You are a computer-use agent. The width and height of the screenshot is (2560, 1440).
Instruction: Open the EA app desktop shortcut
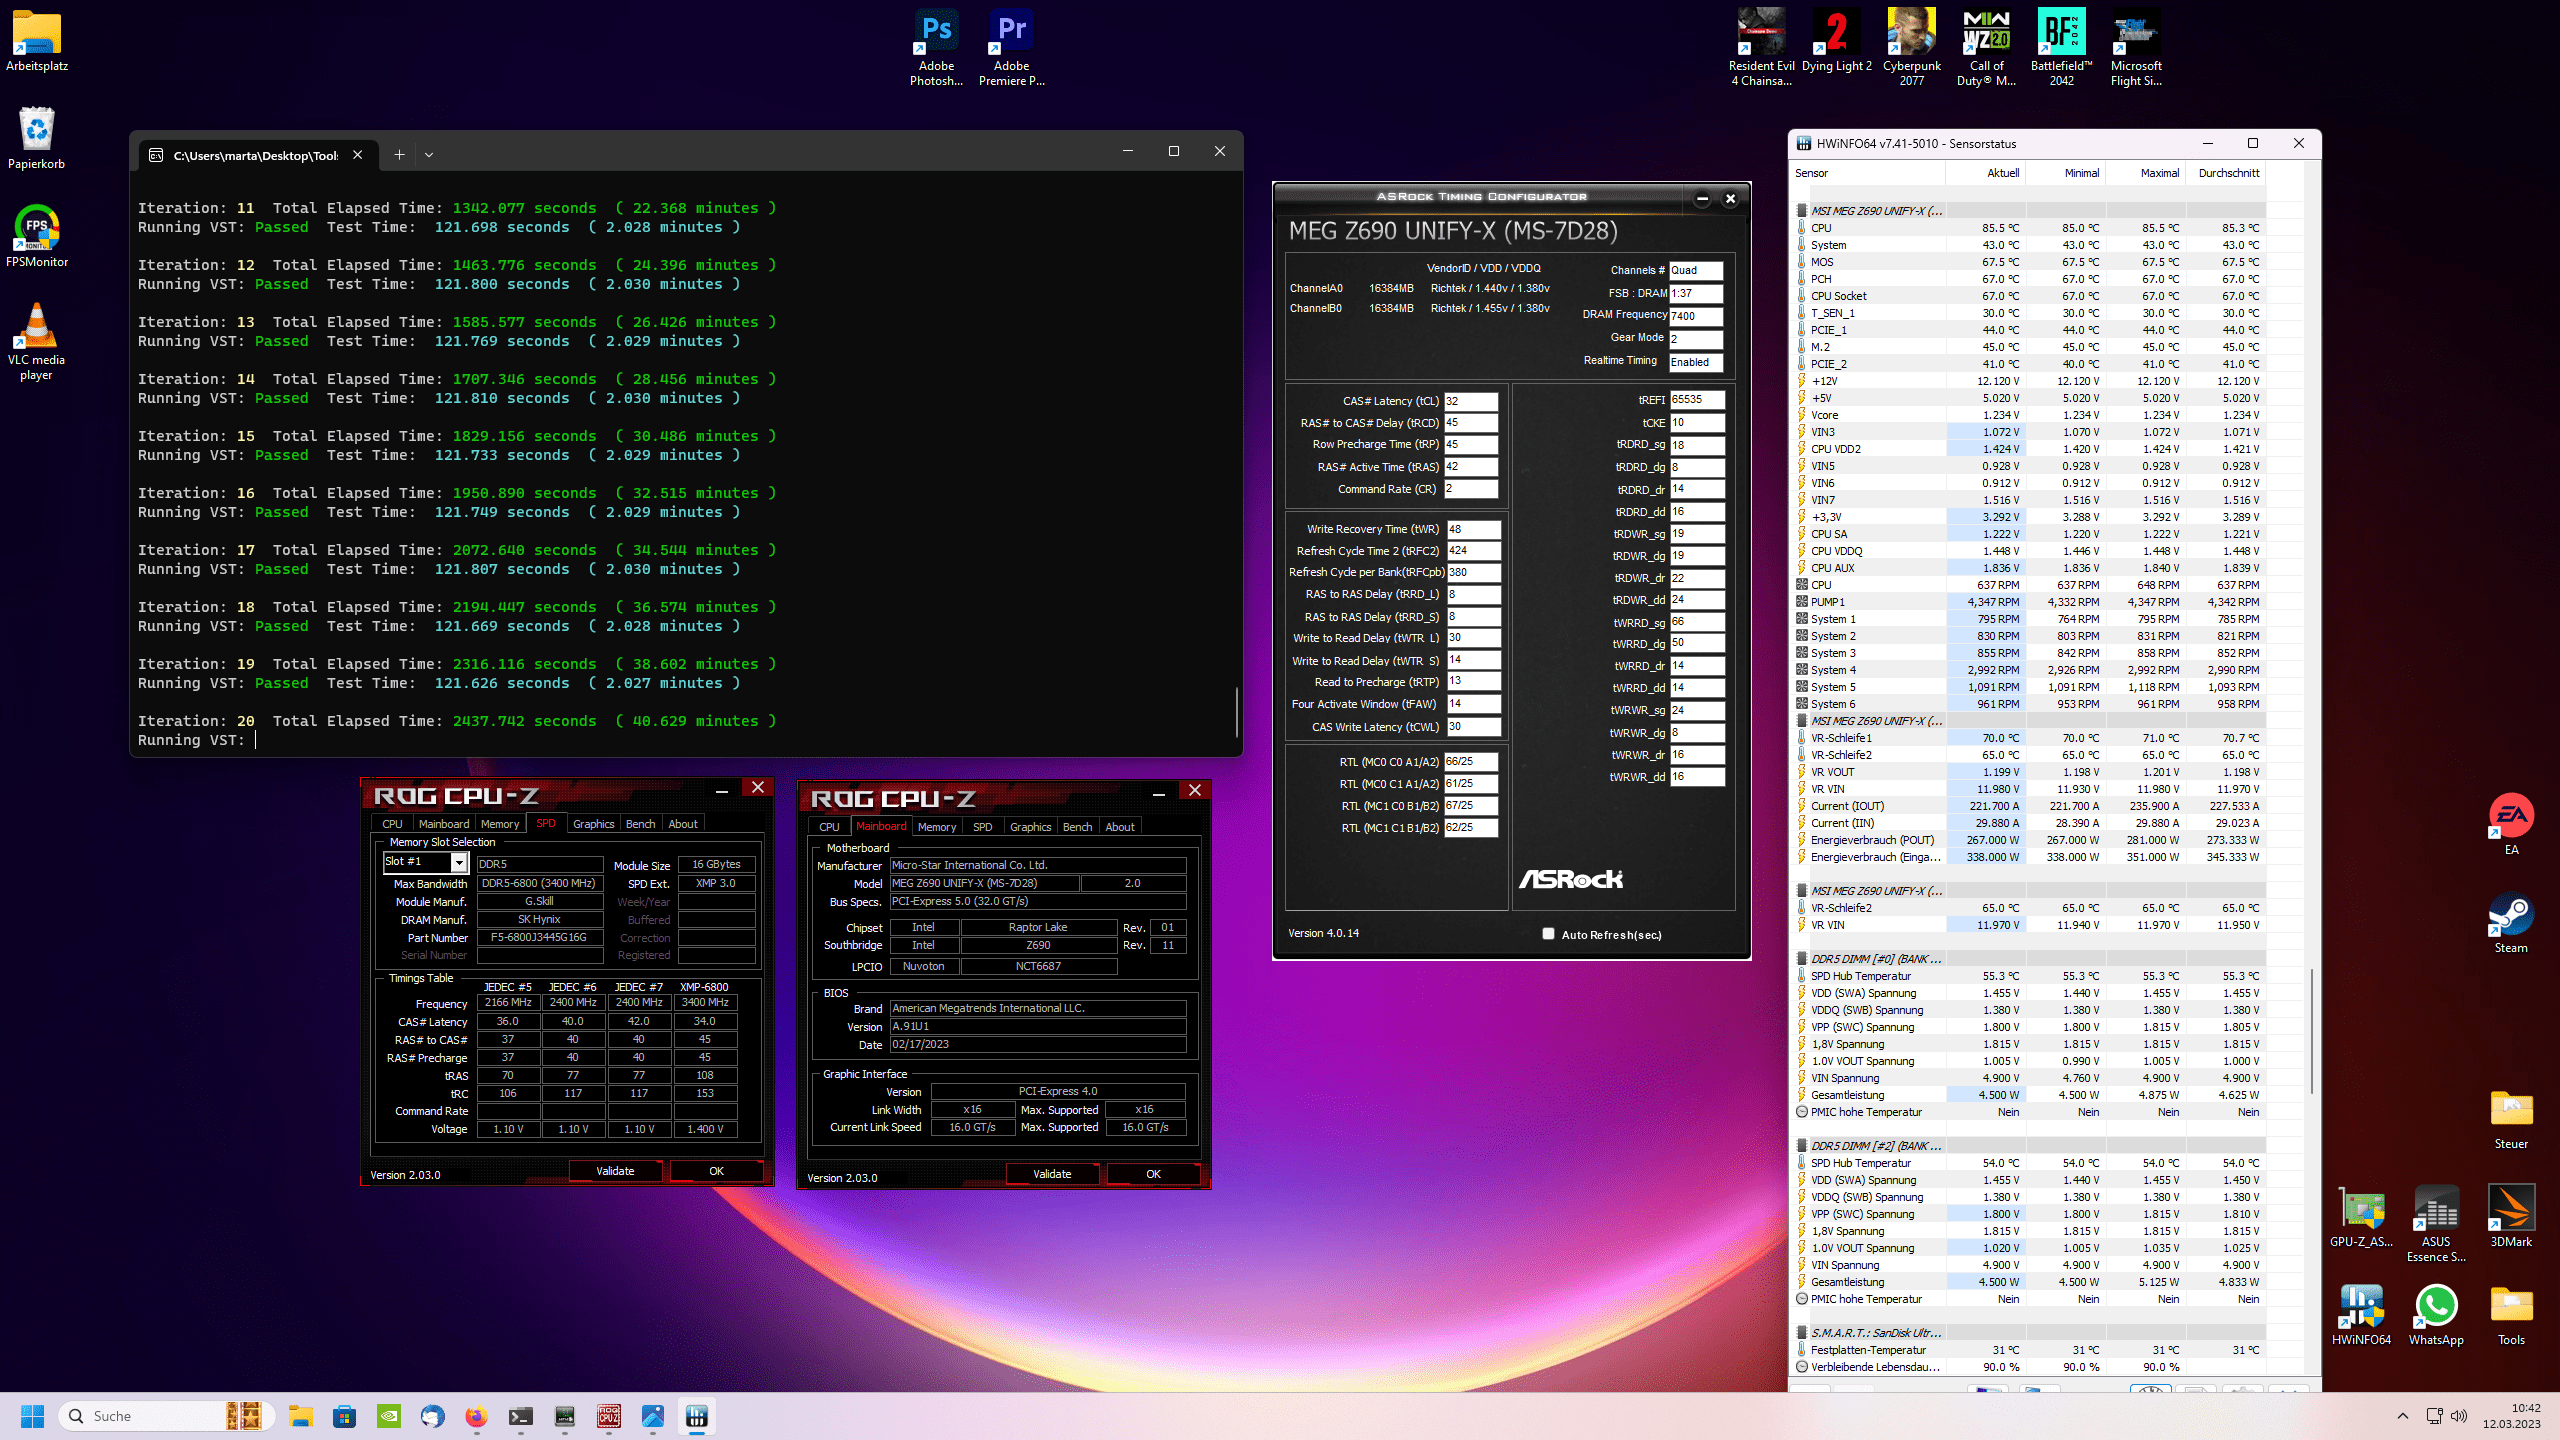(2511, 824)
